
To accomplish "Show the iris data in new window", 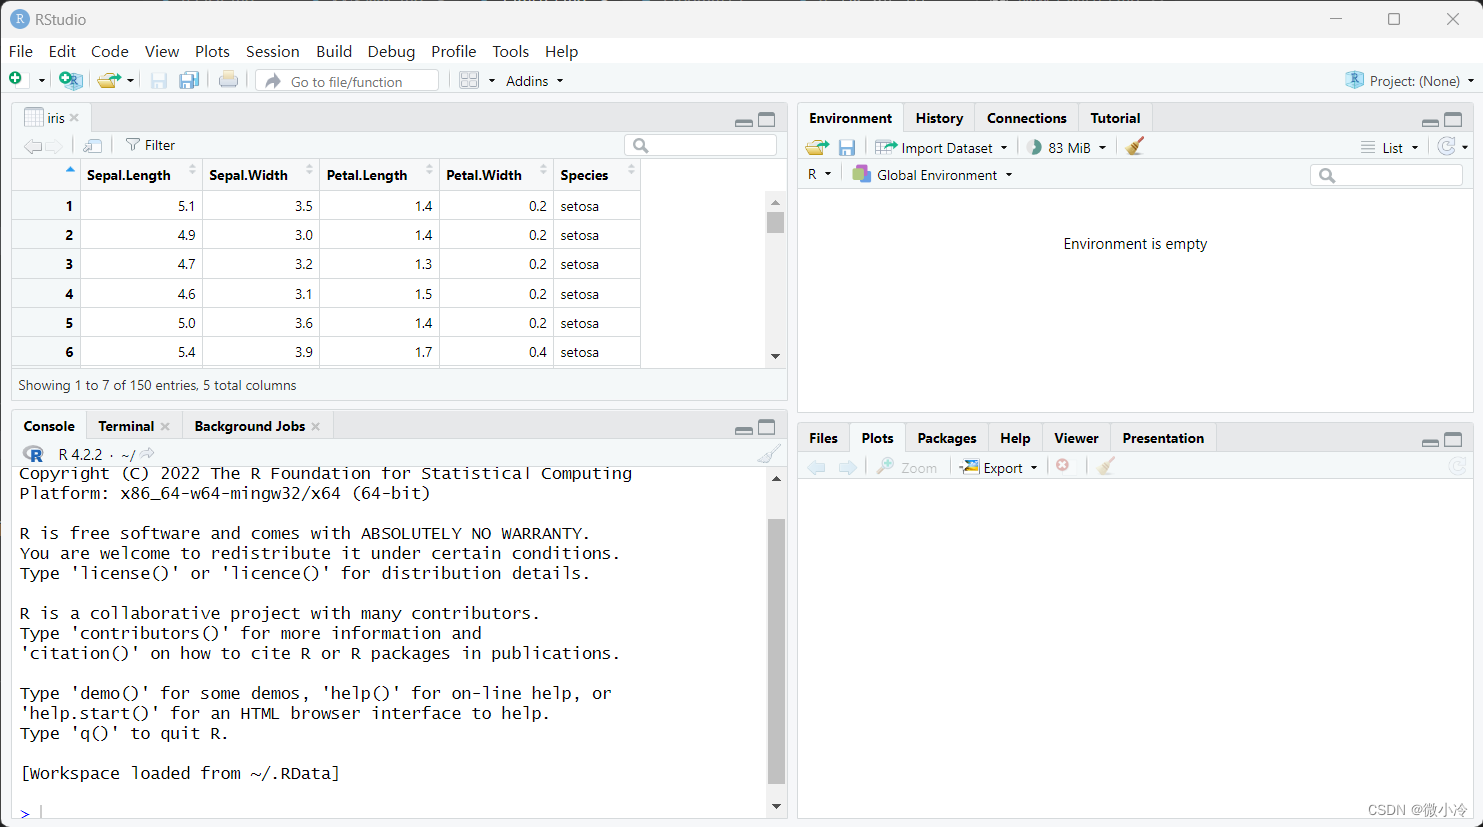I will 93,146.
